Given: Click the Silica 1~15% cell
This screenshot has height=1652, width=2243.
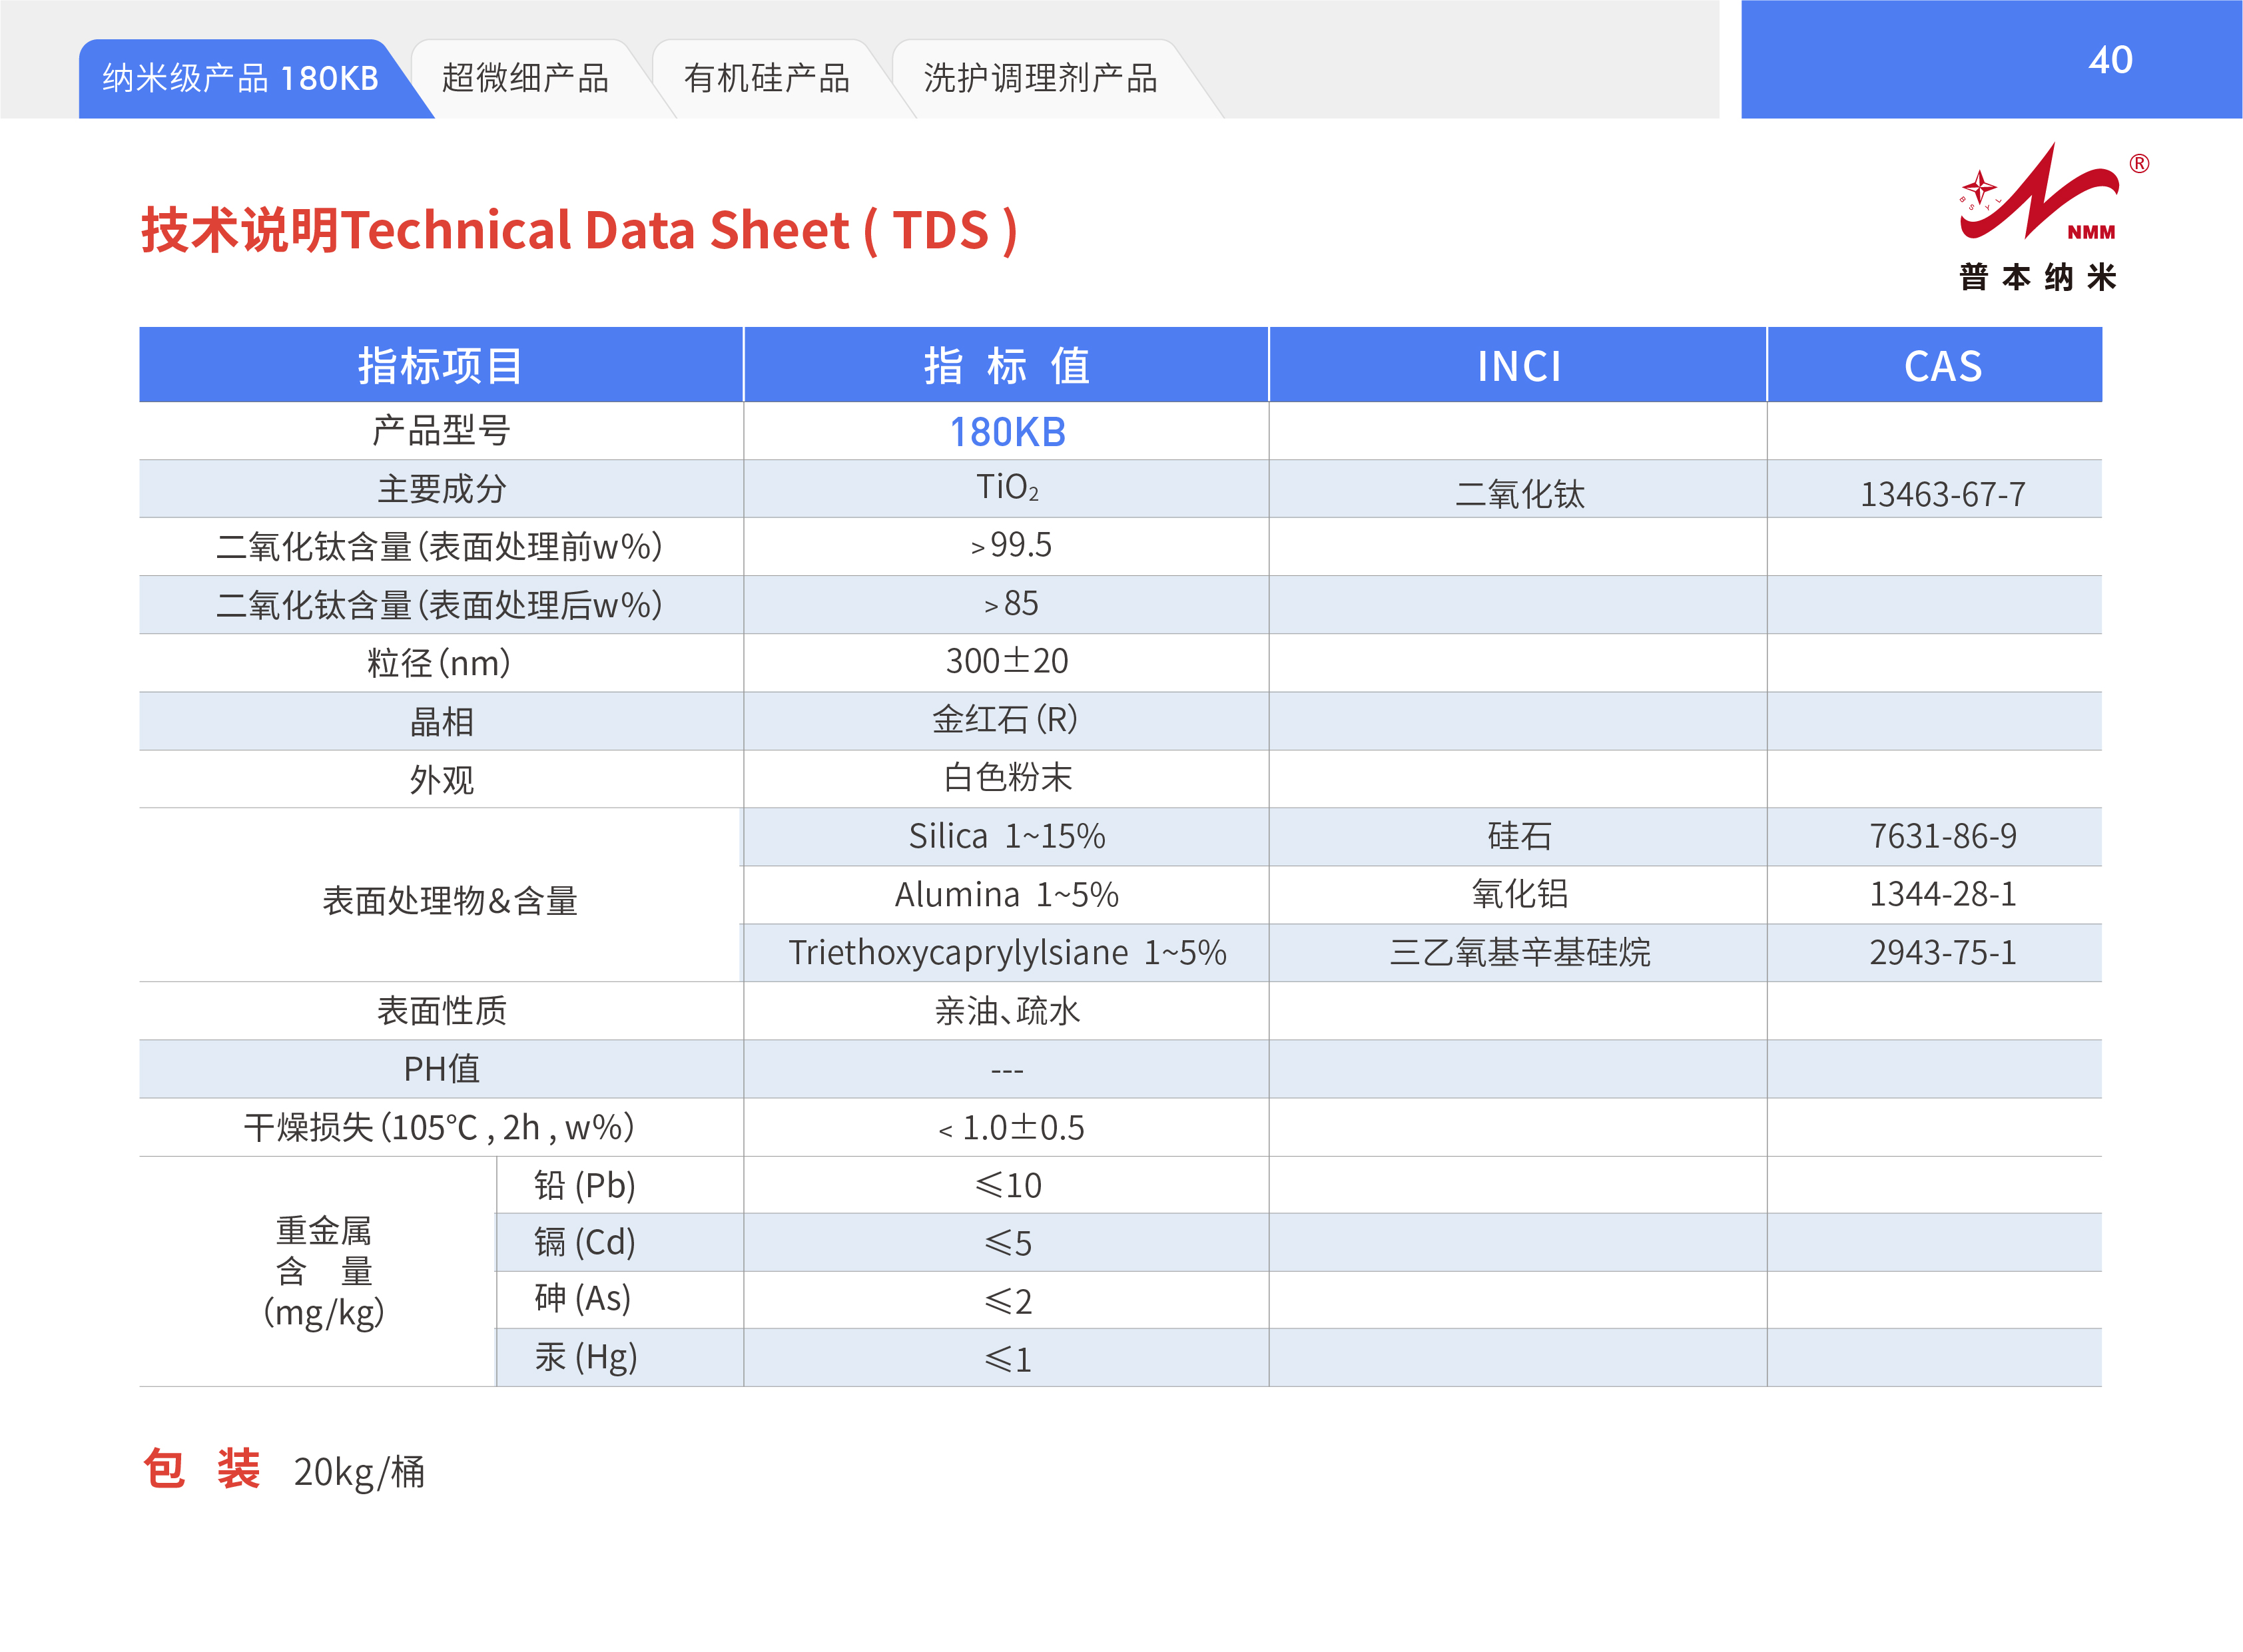Looking at the screenshot, I should point(1006,836).
